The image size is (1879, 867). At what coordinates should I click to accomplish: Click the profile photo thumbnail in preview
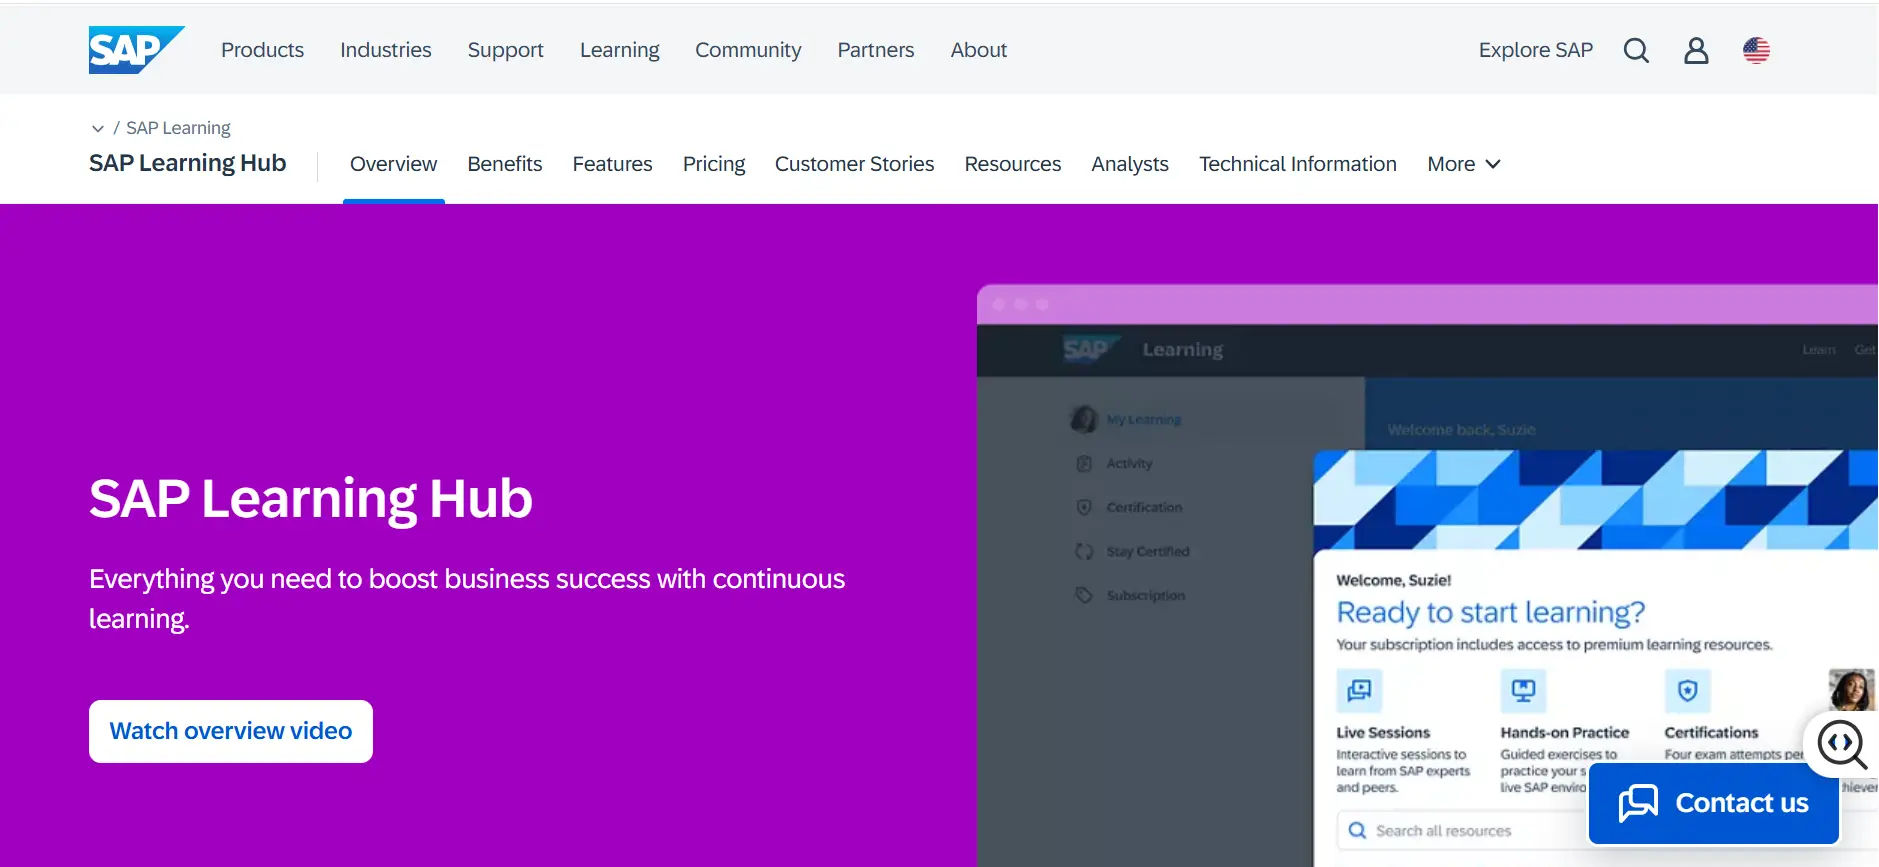pyautogui.click(x=1851, y=689)
